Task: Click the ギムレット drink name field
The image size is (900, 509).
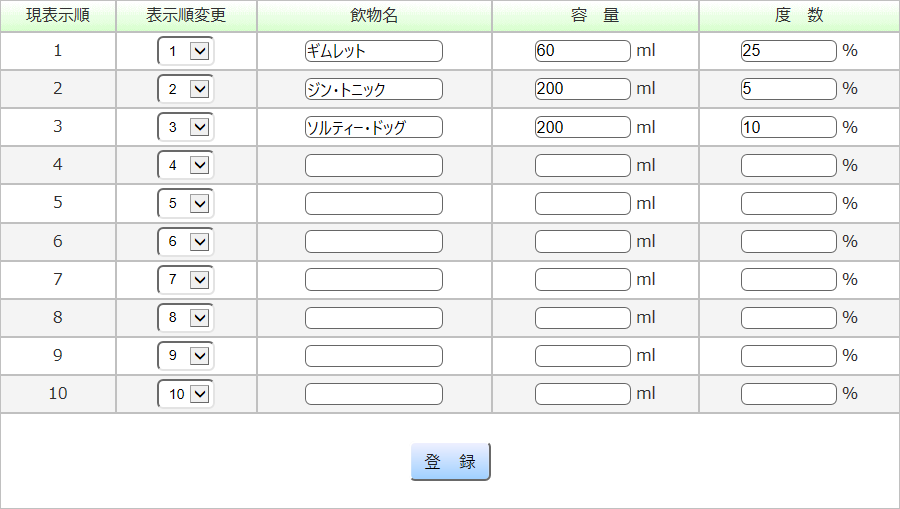Action: click(373, 51)
